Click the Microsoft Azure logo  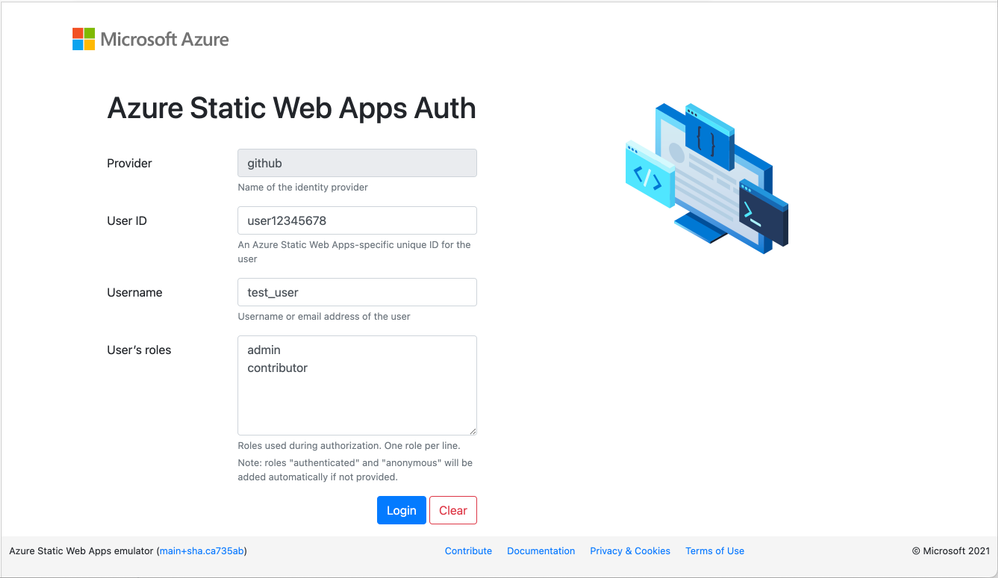point(150,39)
